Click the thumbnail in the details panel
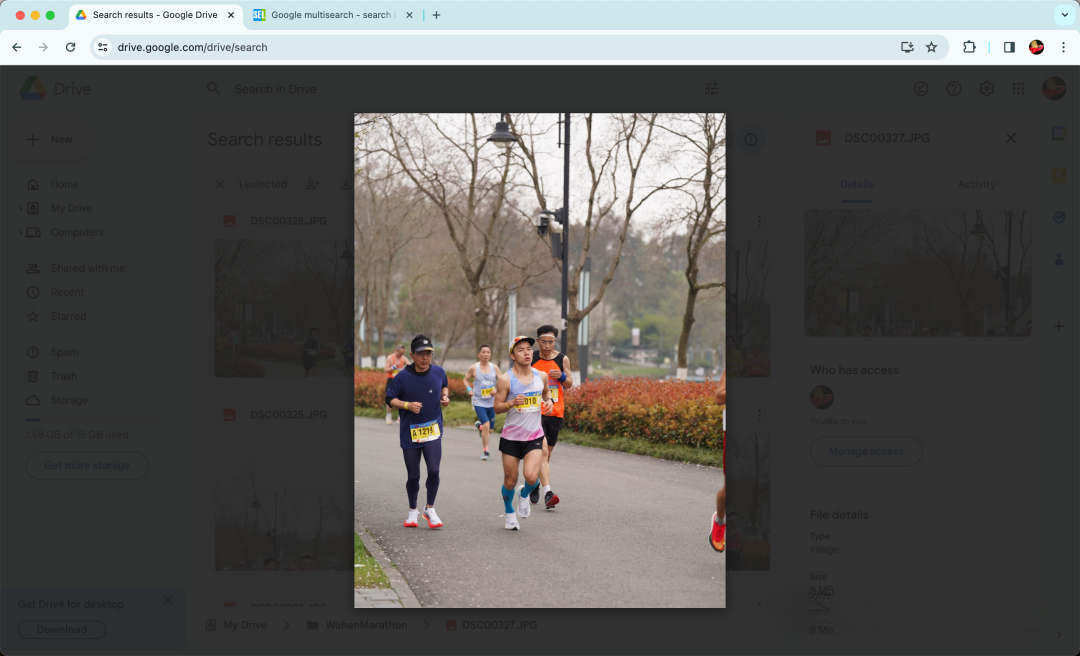 coord(917,273)
